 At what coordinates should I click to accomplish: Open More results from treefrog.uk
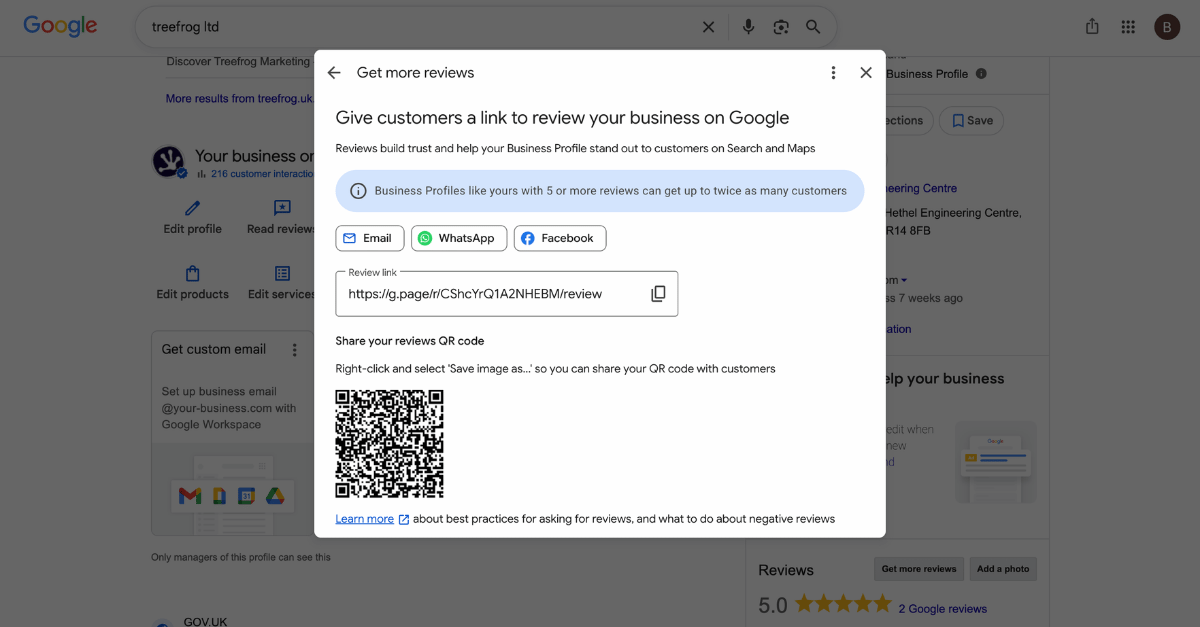[239, 99]
